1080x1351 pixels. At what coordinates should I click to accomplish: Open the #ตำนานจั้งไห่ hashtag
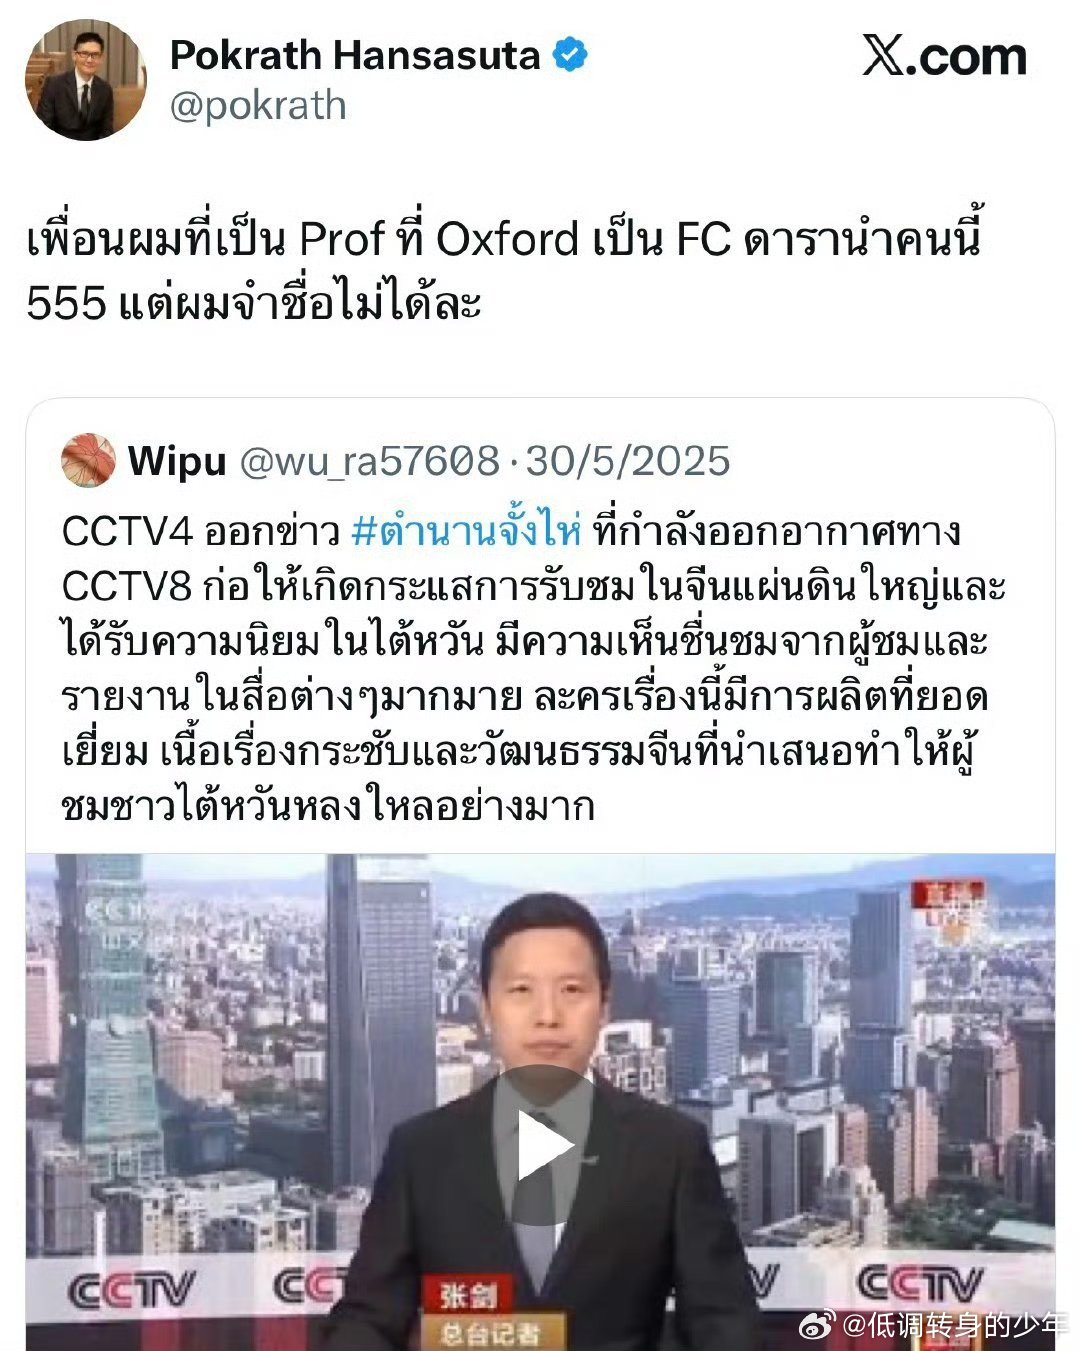466,531
